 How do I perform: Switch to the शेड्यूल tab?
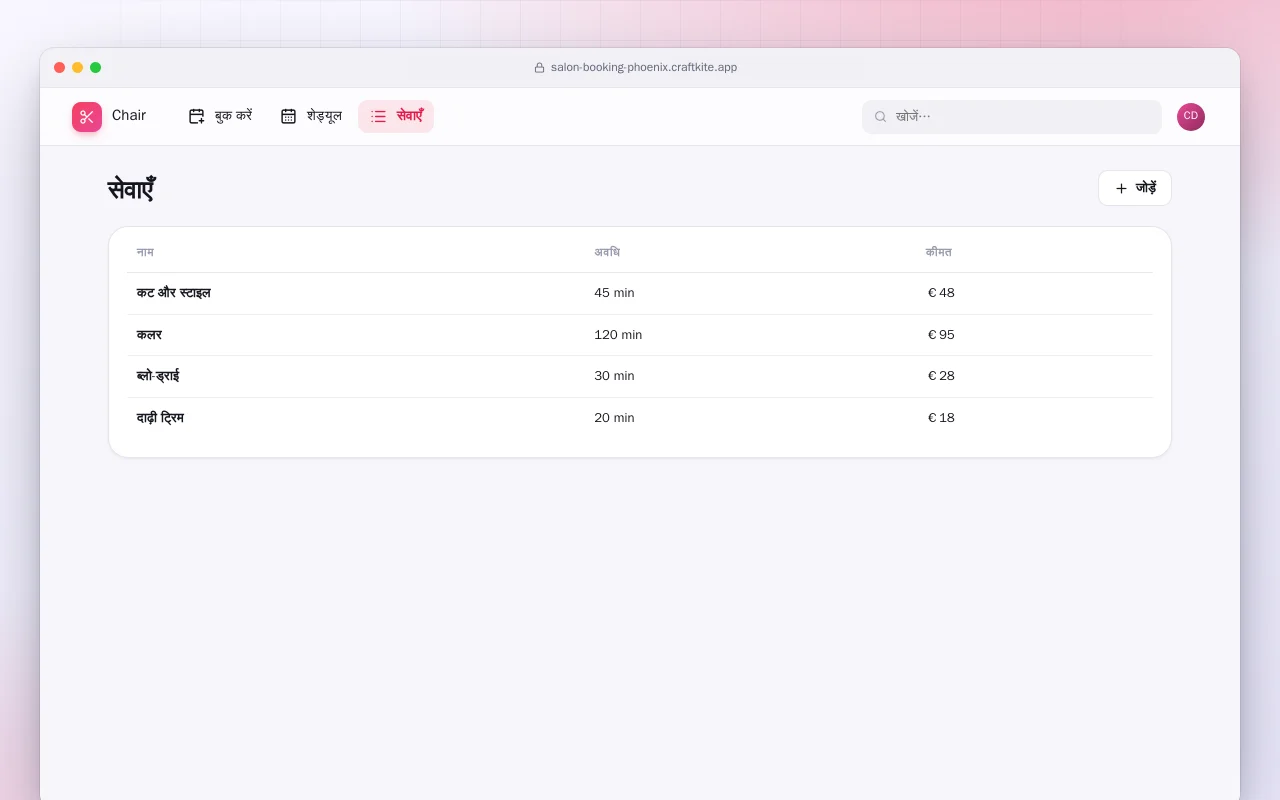tap(311, 116)
